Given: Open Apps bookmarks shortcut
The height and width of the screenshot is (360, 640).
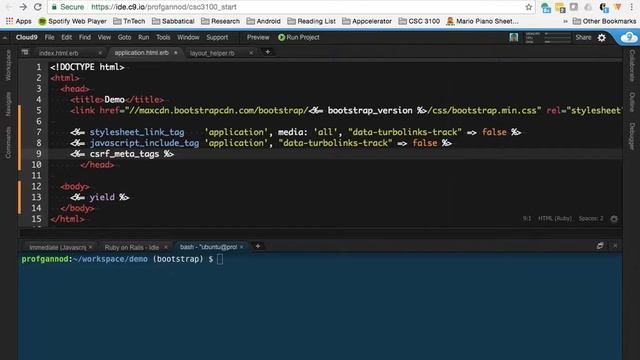Looking at the screenshot, I should click(x=18, y=21).
